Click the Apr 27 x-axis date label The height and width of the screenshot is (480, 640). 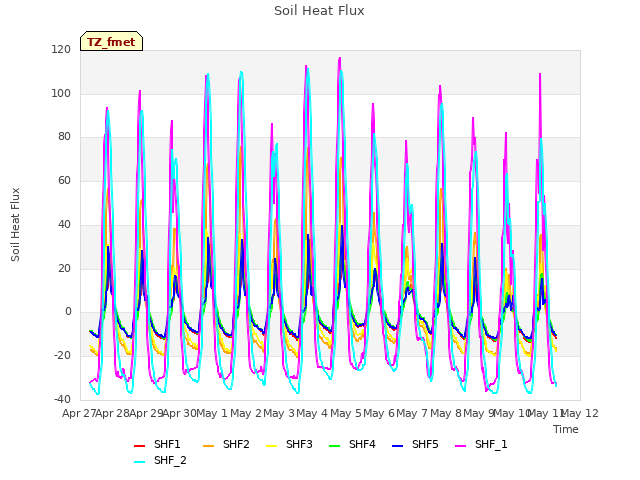click(x=78, y=413)
